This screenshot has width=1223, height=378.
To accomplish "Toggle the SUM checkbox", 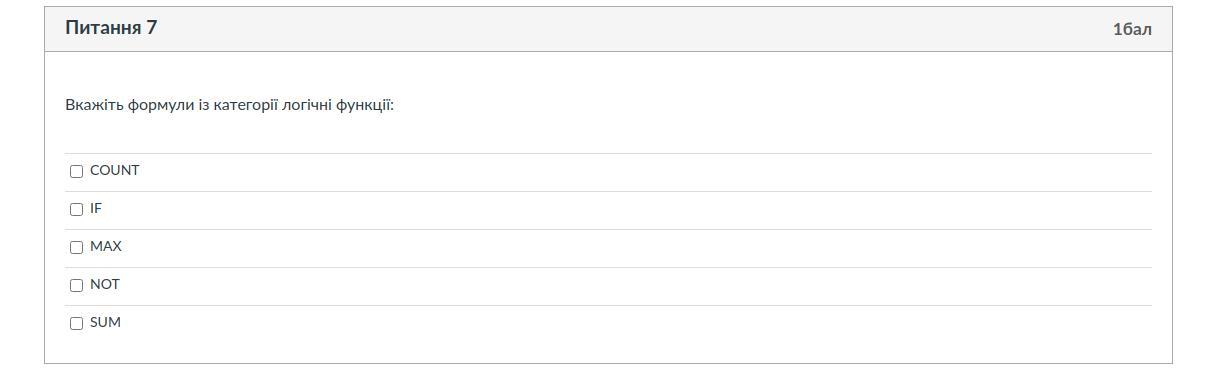I will pyautogui.click(x=76, y=323).
